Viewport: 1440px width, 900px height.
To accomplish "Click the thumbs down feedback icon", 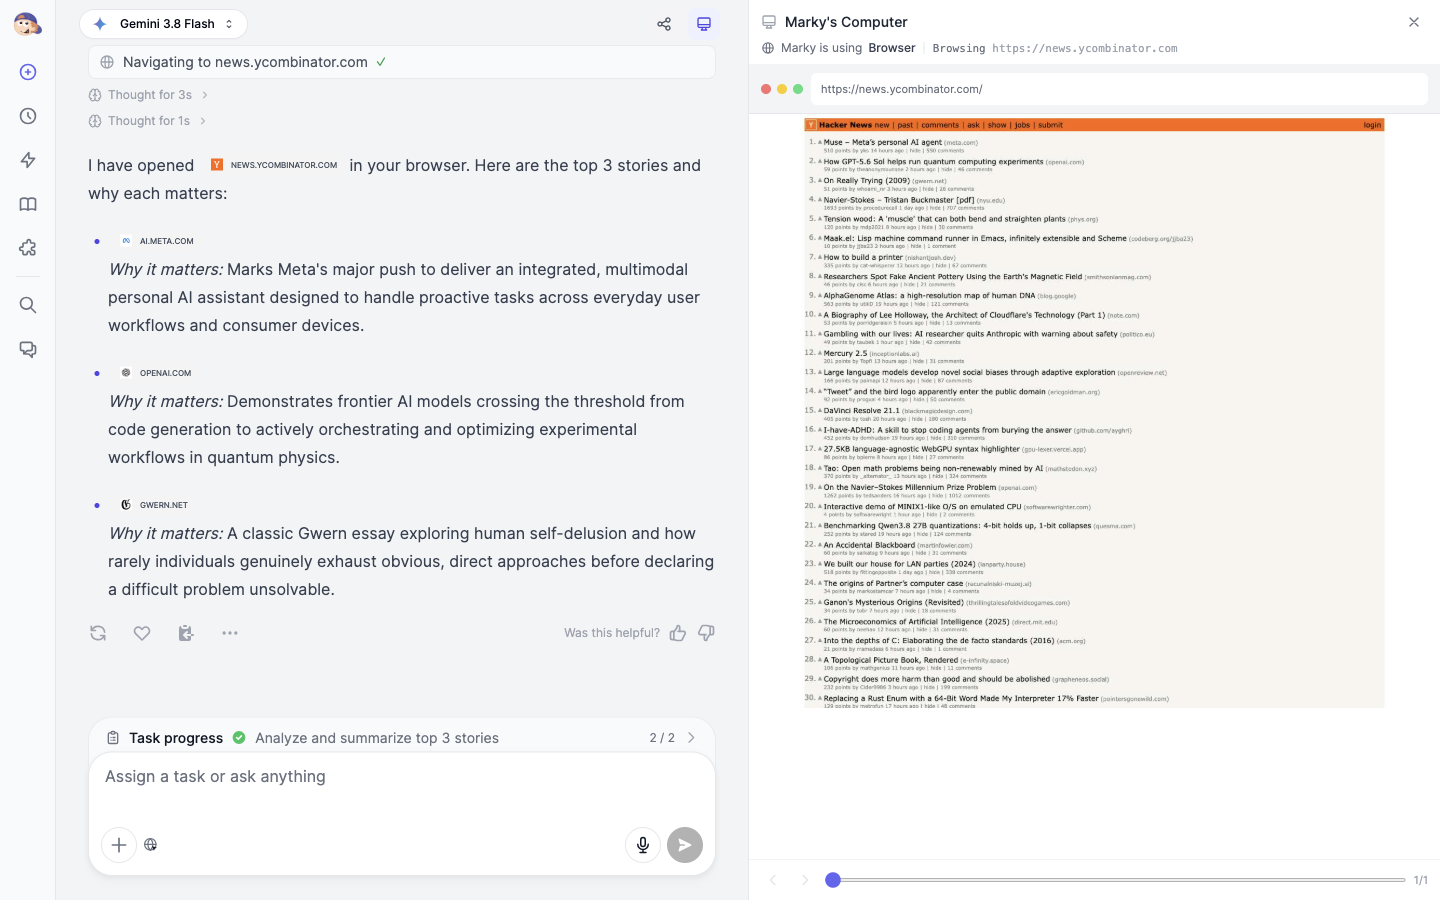I will coord(707,633).
